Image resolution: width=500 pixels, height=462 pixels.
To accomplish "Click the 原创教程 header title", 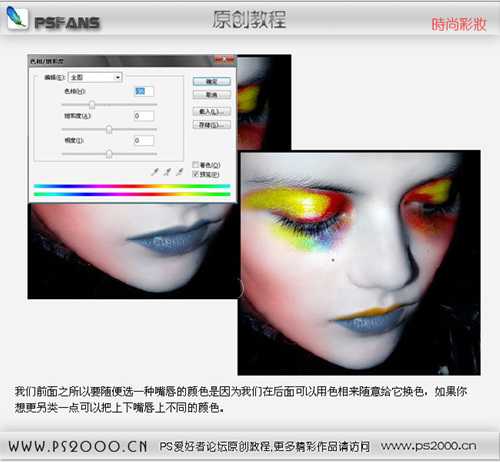I will (x=250, y=19).
